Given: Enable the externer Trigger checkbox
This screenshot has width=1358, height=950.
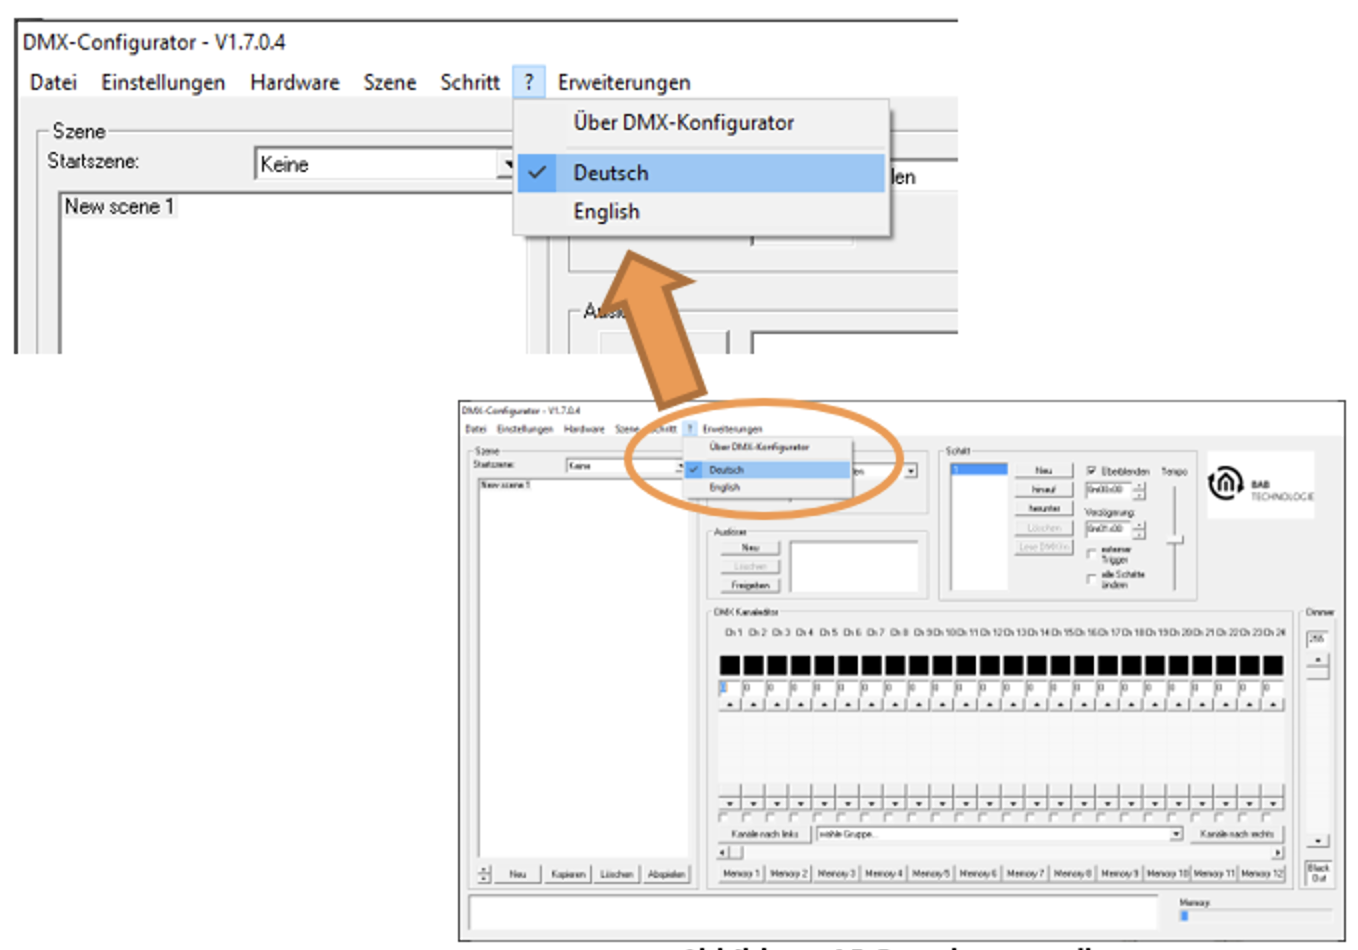Looking at the screenshot, I should 1091,554.
